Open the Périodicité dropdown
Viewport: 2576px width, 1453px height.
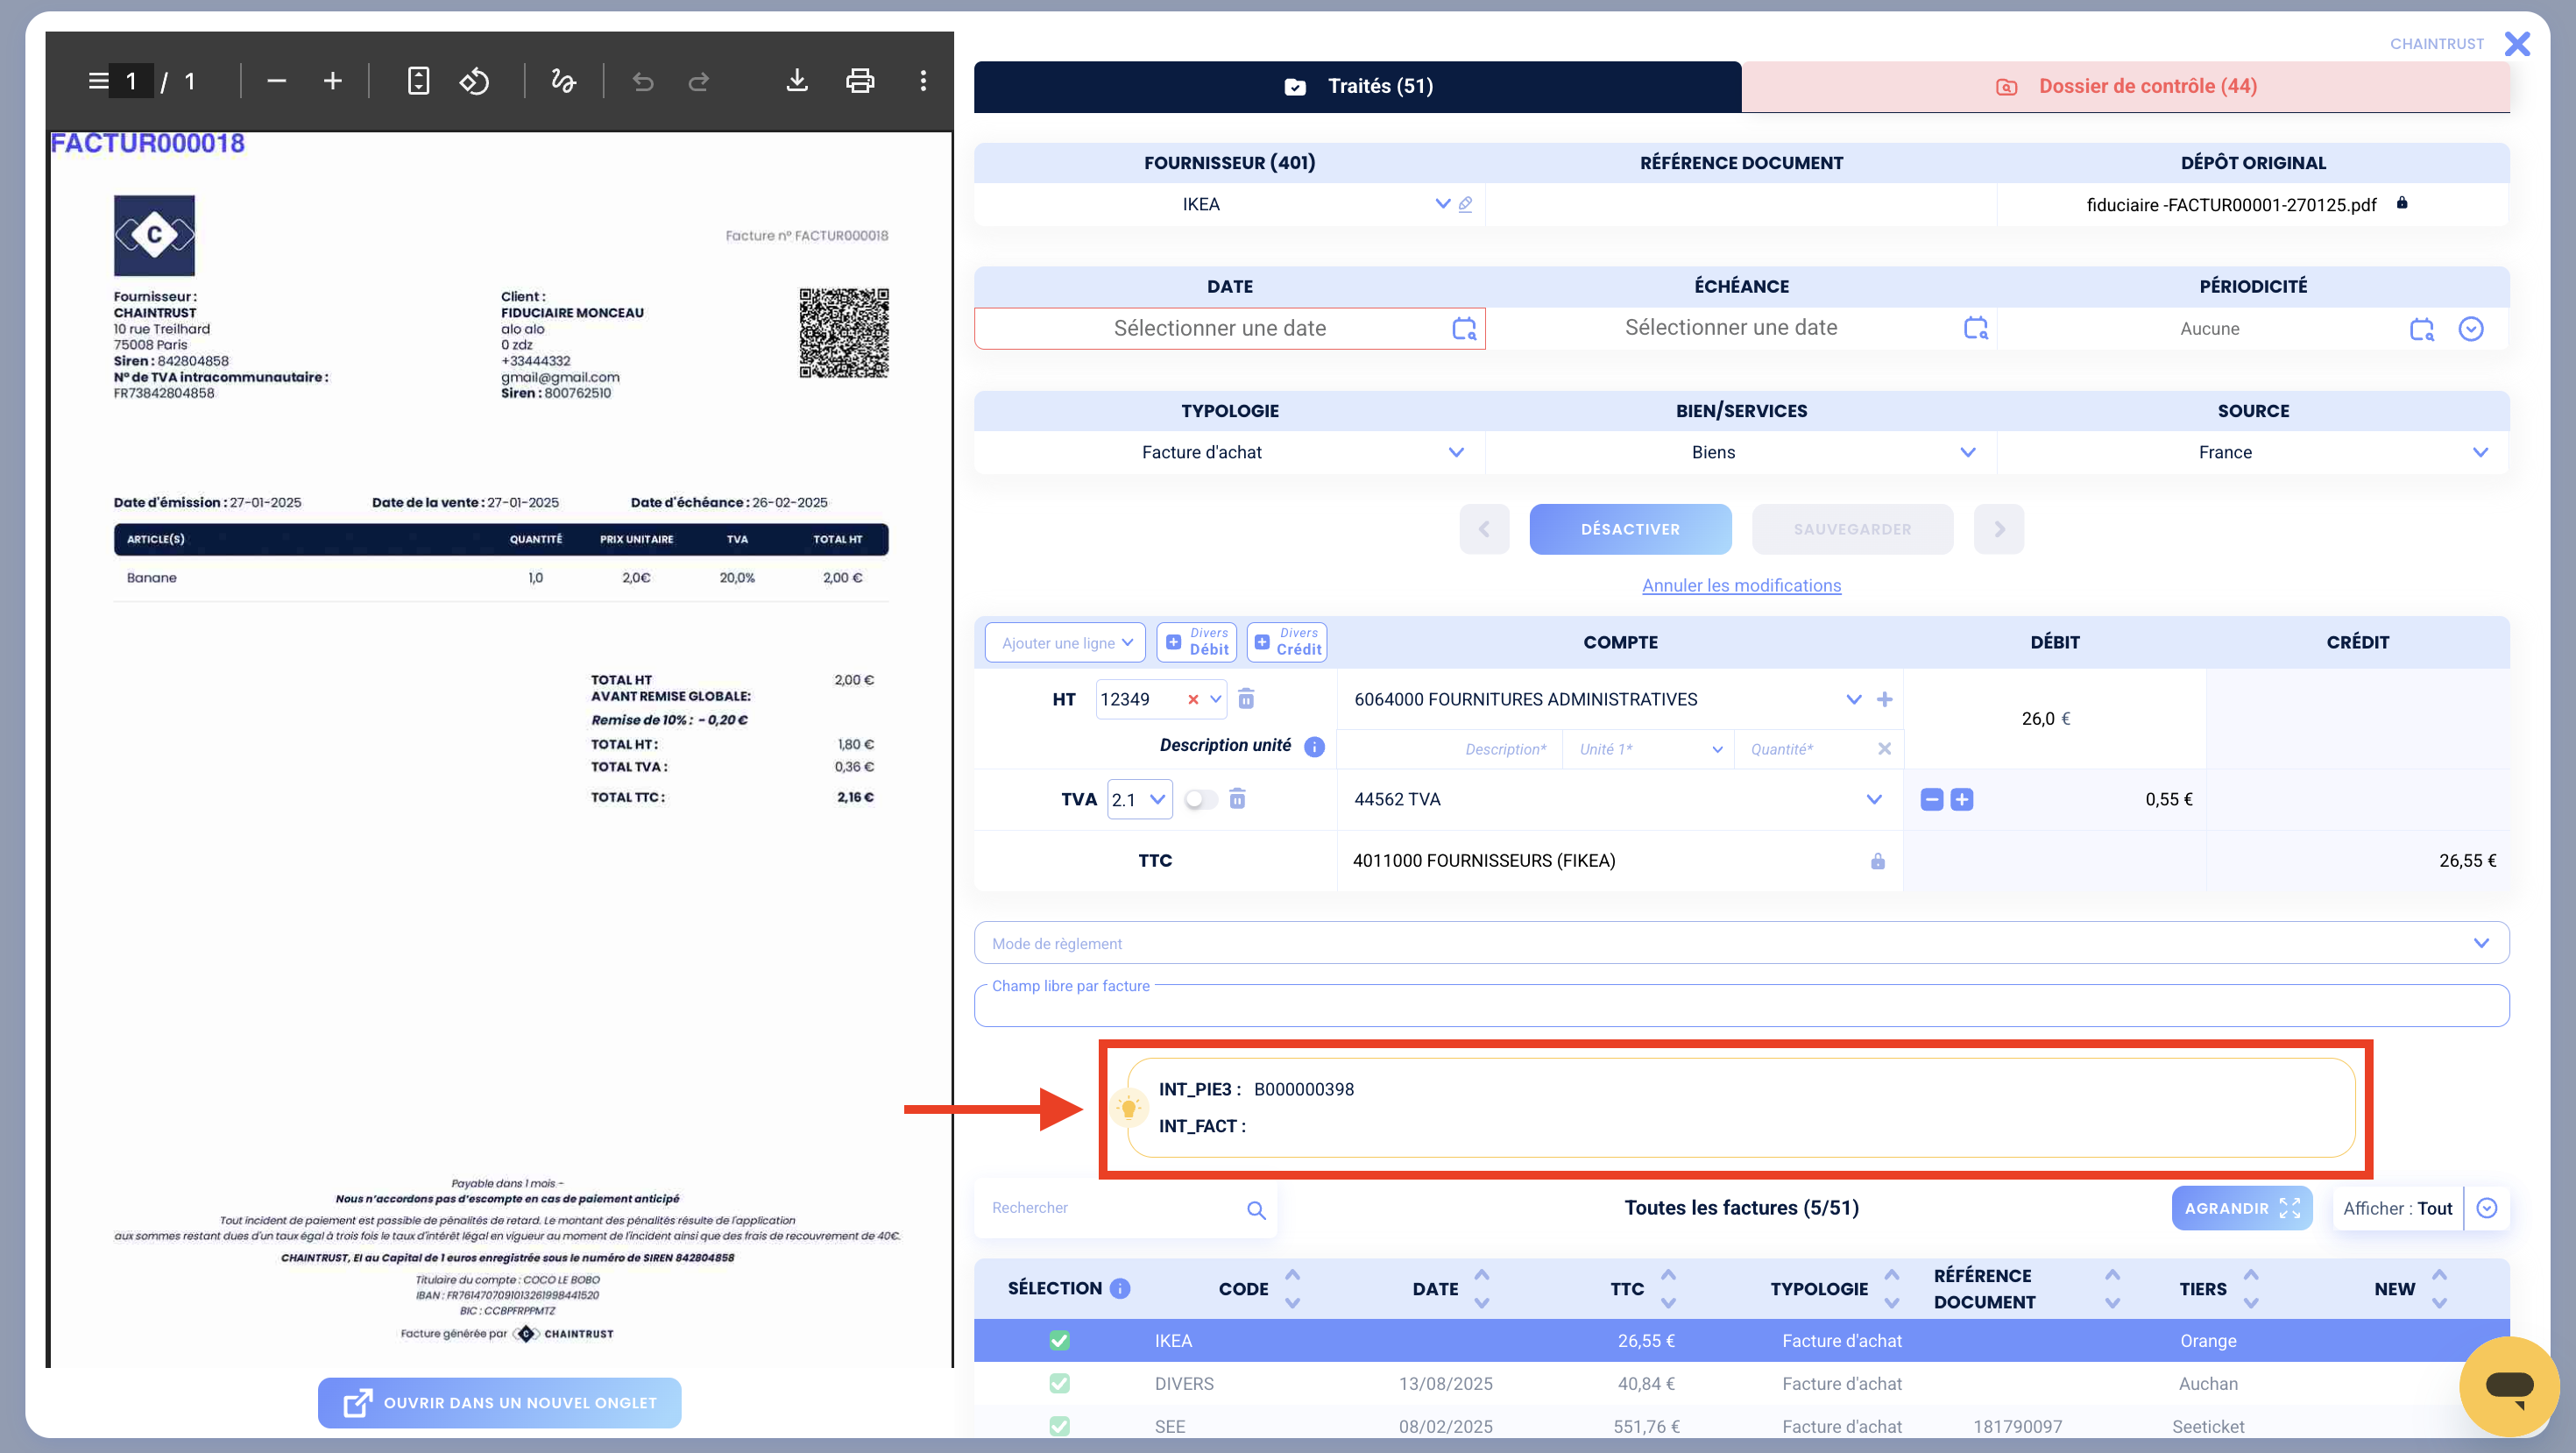(x=2470, y=329)
